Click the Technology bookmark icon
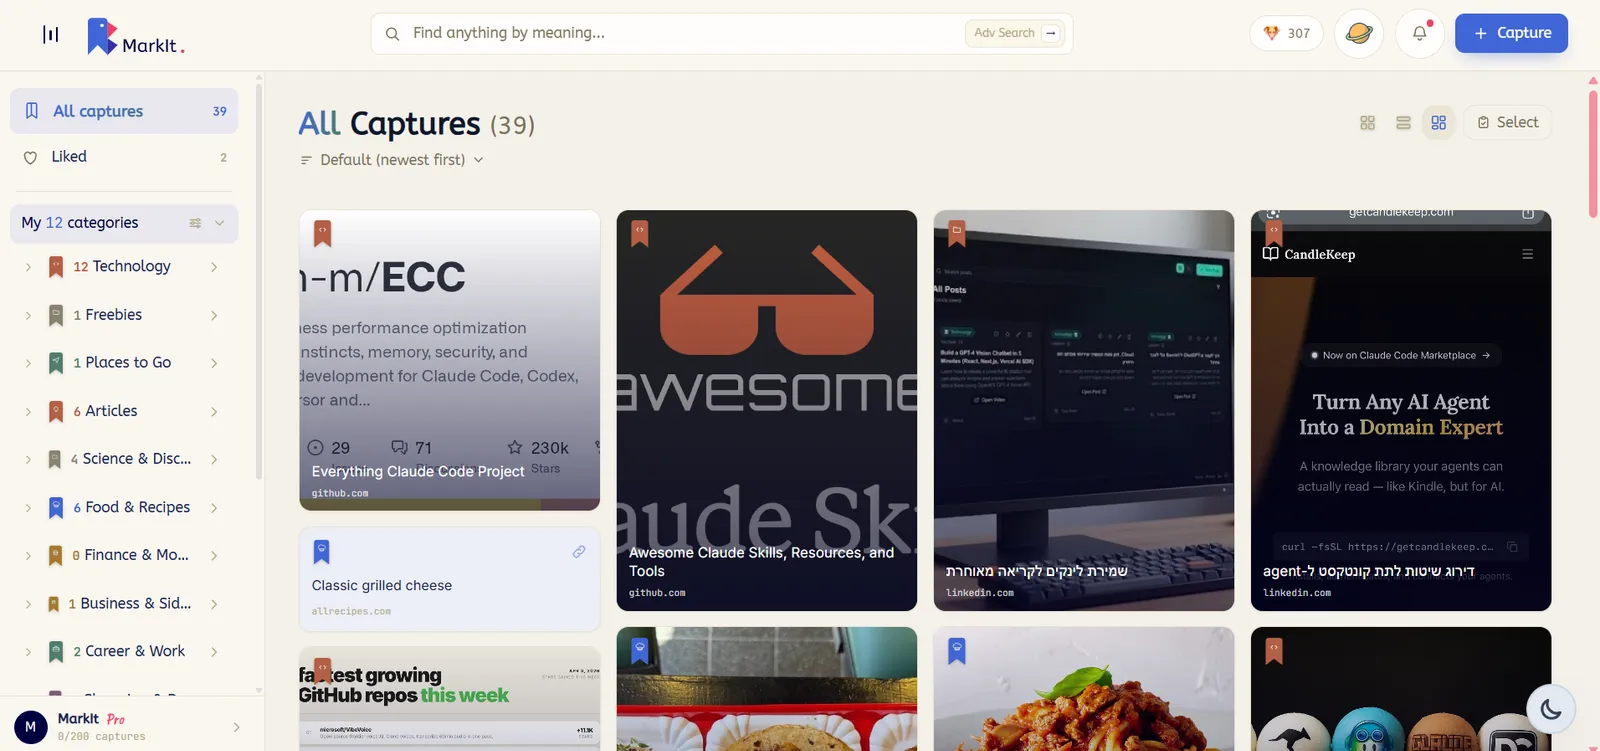This screenshot has width=1600, height=751. [56, 267]
